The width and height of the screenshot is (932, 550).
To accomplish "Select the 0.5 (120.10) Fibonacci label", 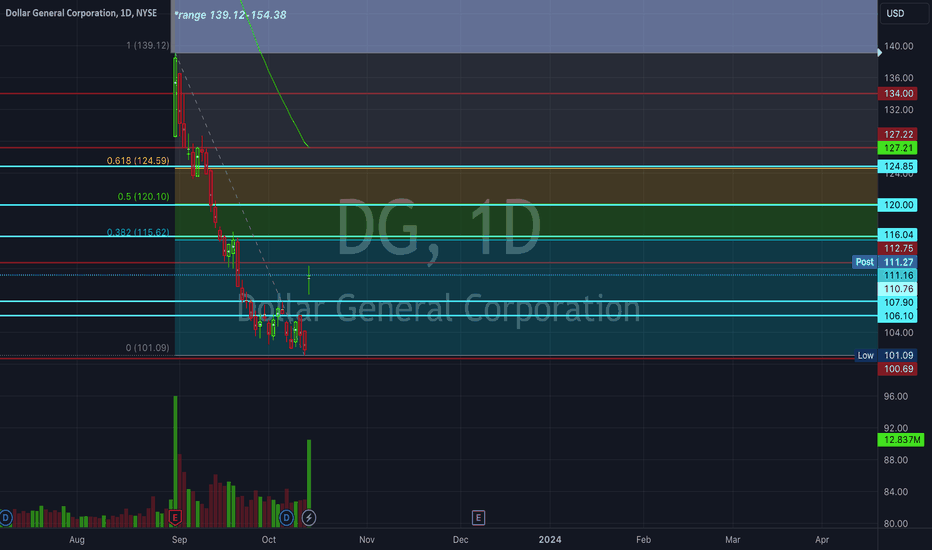I will pos(143,196).
